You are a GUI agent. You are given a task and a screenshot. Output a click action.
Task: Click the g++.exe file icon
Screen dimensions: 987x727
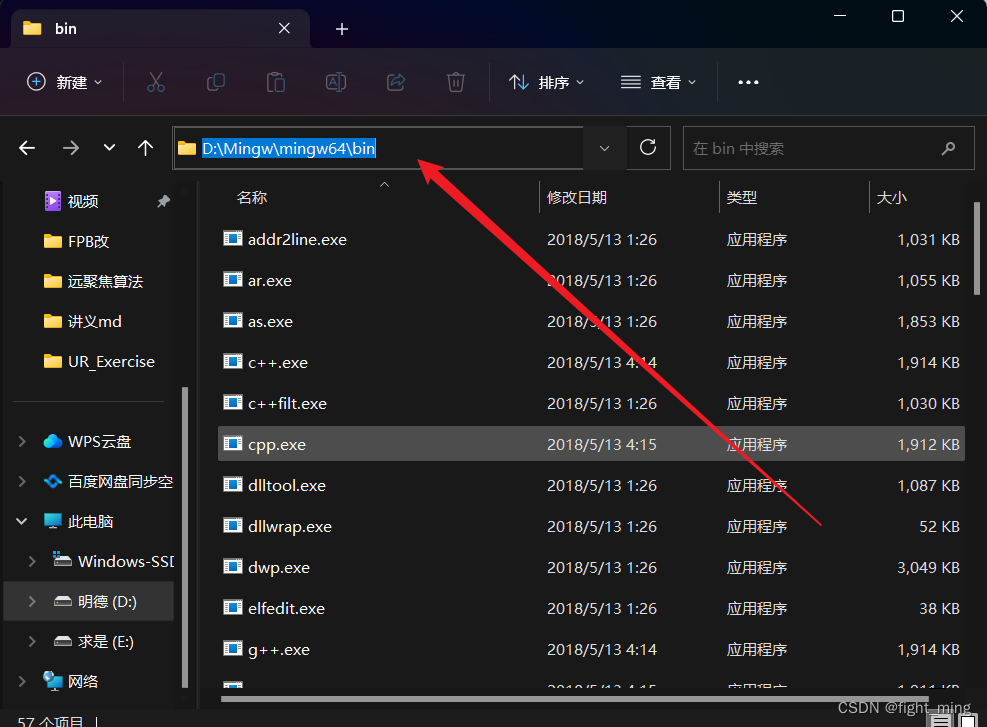coord(233,648)
